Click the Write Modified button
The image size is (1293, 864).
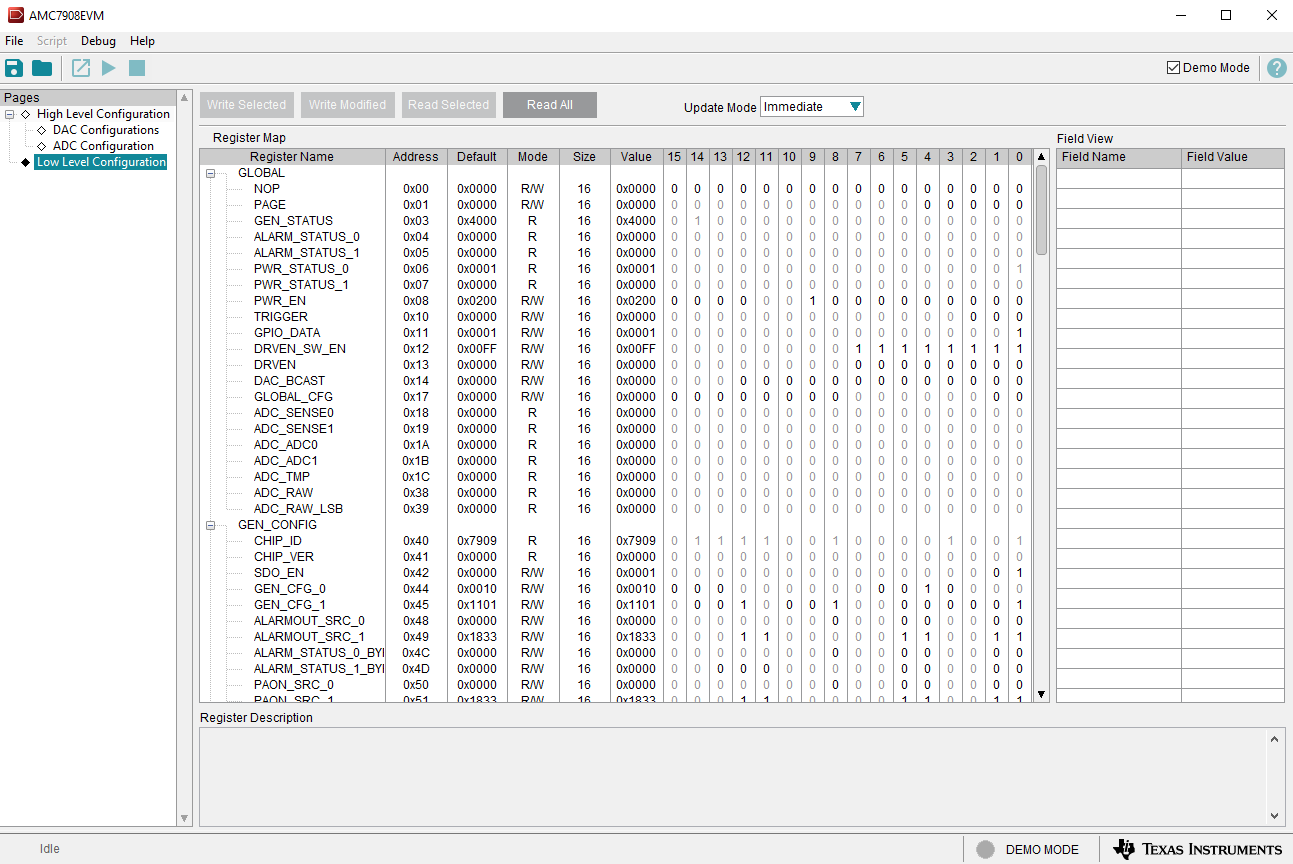tap(347, 105)
